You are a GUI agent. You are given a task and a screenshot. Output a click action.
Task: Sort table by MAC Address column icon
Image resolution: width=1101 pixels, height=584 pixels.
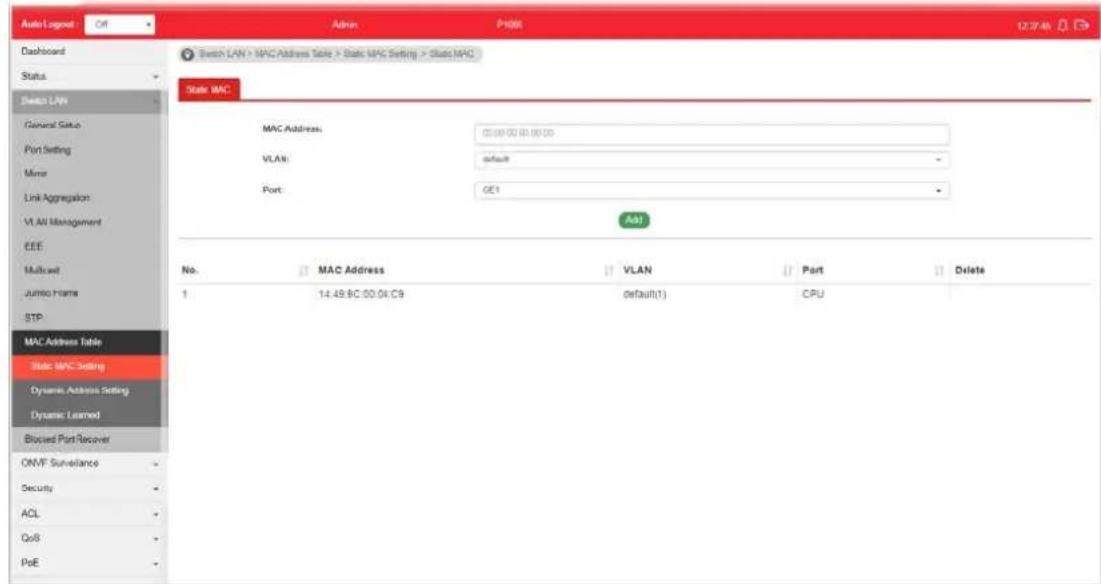609,270
